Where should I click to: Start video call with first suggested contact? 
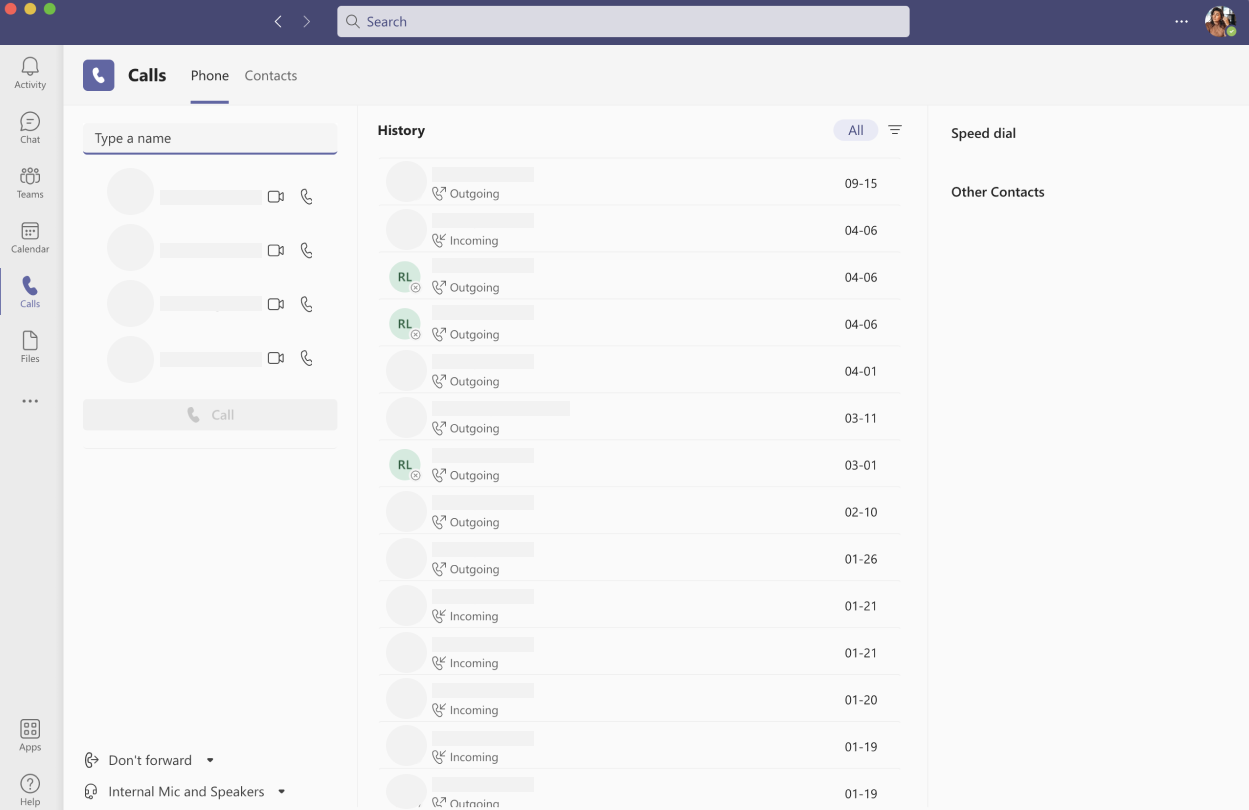[276, 197]
